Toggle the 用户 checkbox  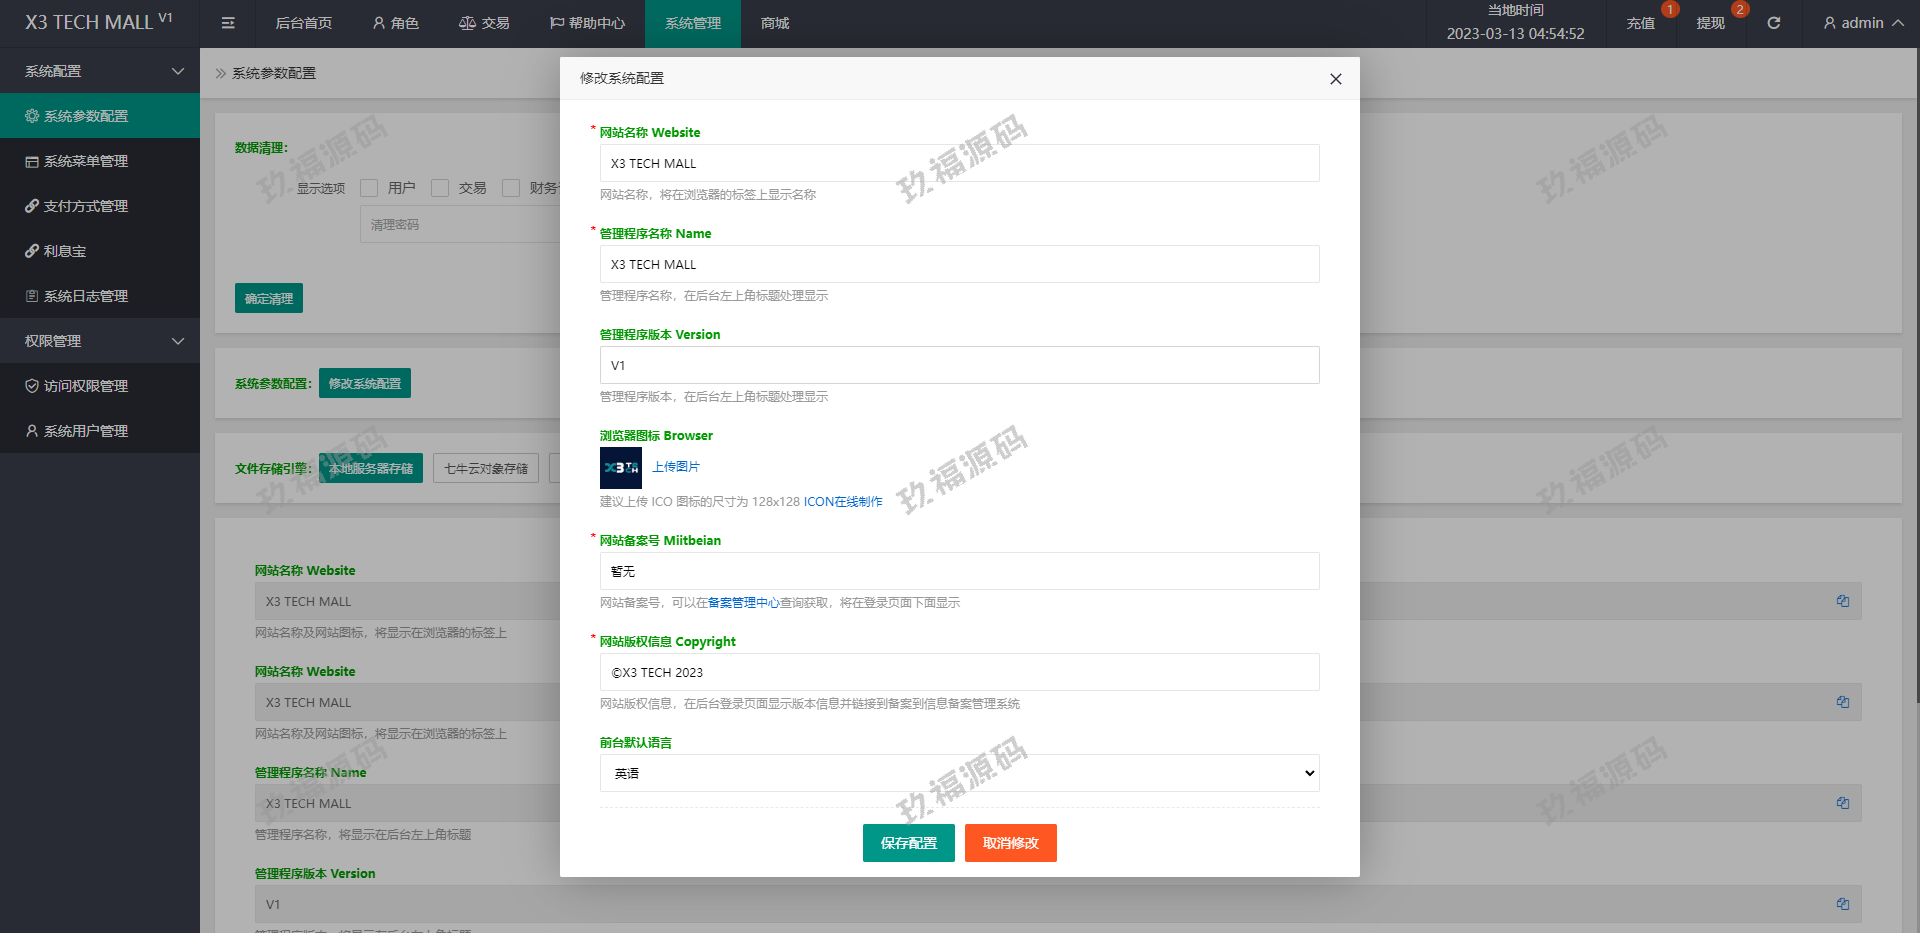point(369,188)
